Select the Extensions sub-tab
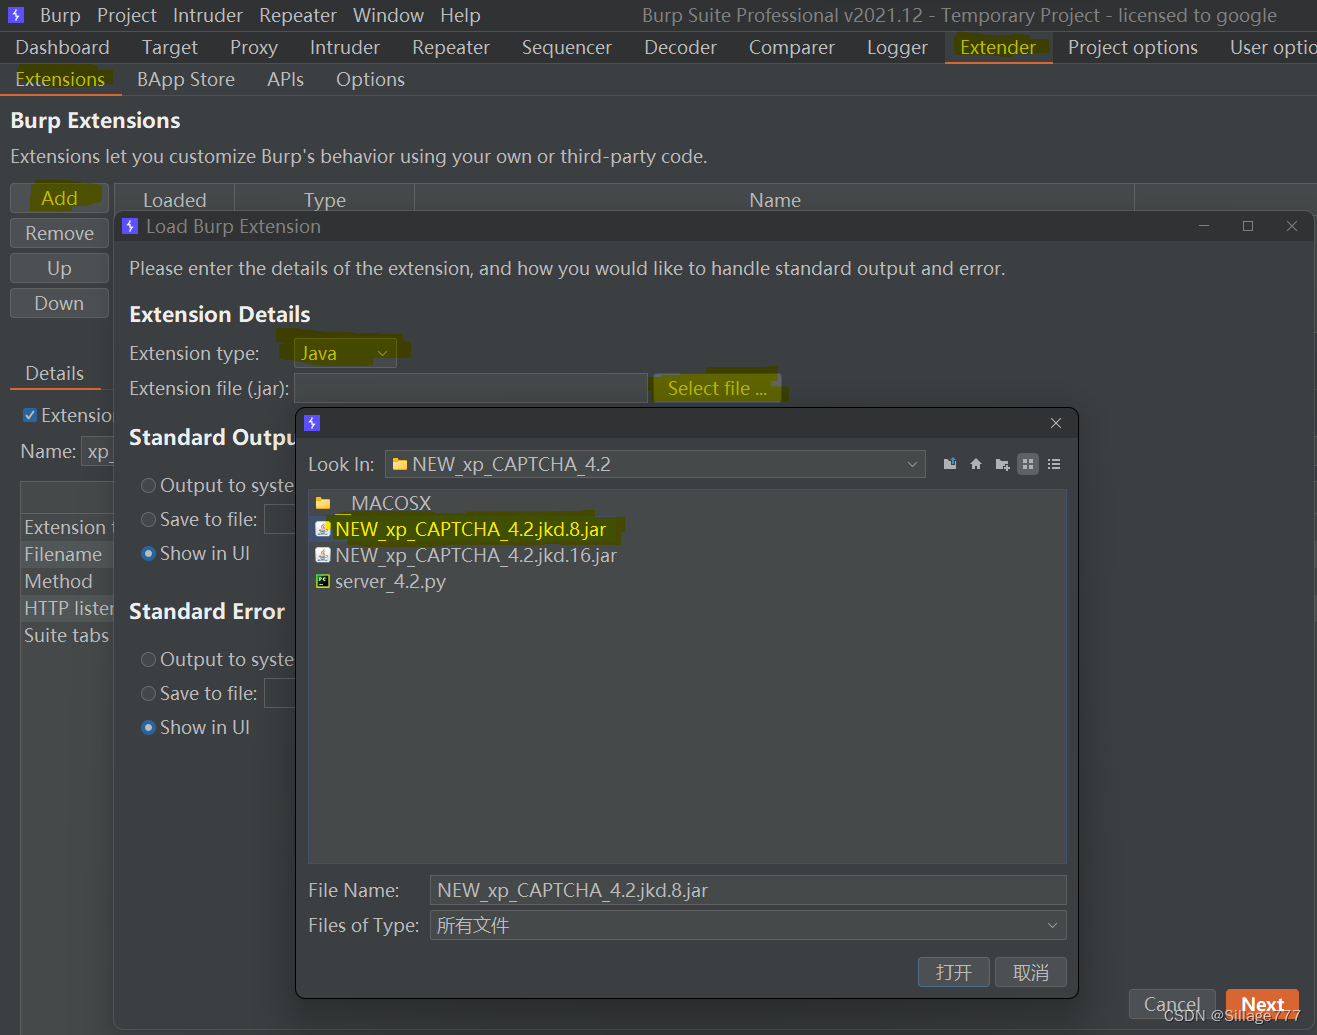1317x1035 pixels. (60, 79)
